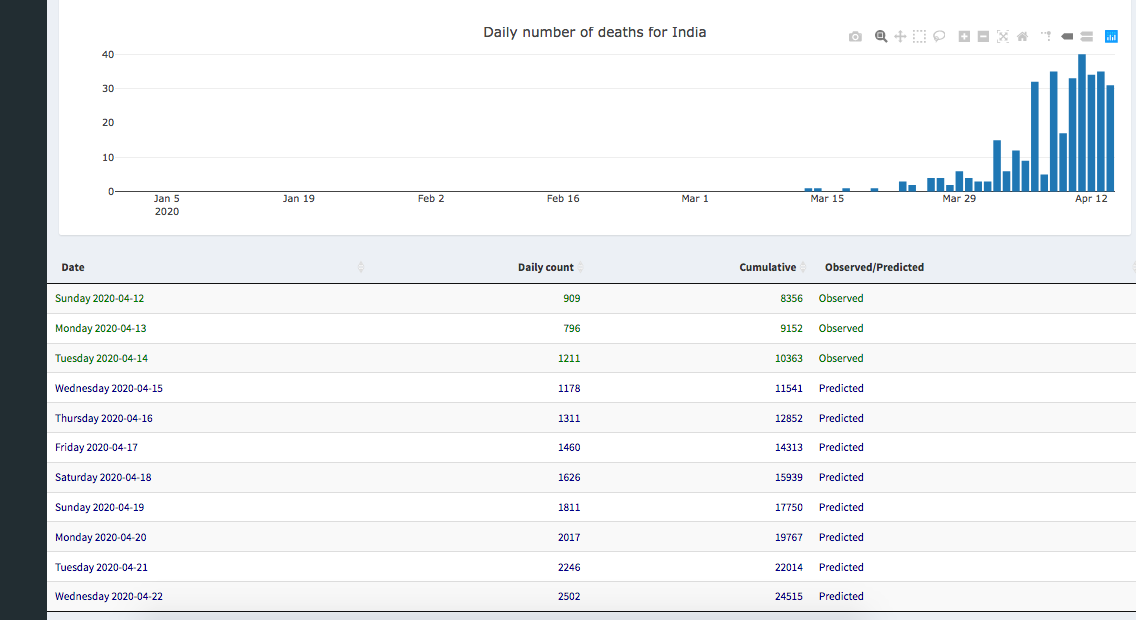1136x620 pixels.
Task: Sort table by Daily count arrows
Action: 580,267
